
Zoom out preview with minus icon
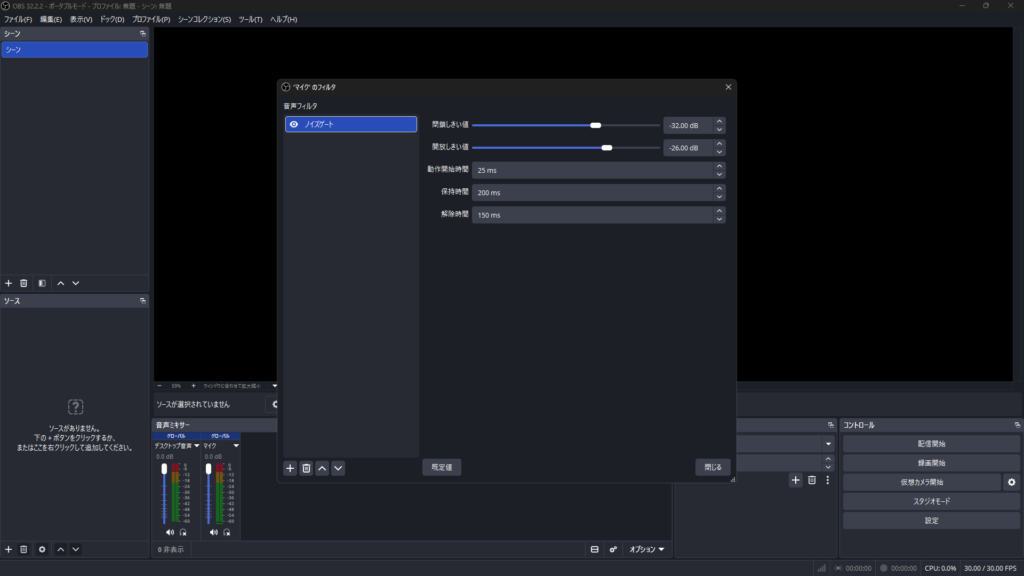pyautogui.click(x=159, y=386)
